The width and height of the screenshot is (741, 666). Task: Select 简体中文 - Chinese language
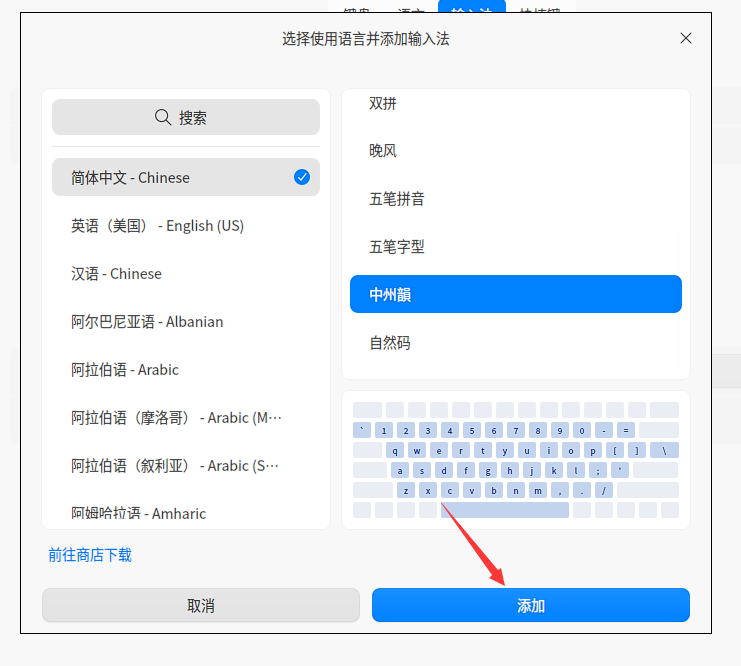(x=186, y=177)
